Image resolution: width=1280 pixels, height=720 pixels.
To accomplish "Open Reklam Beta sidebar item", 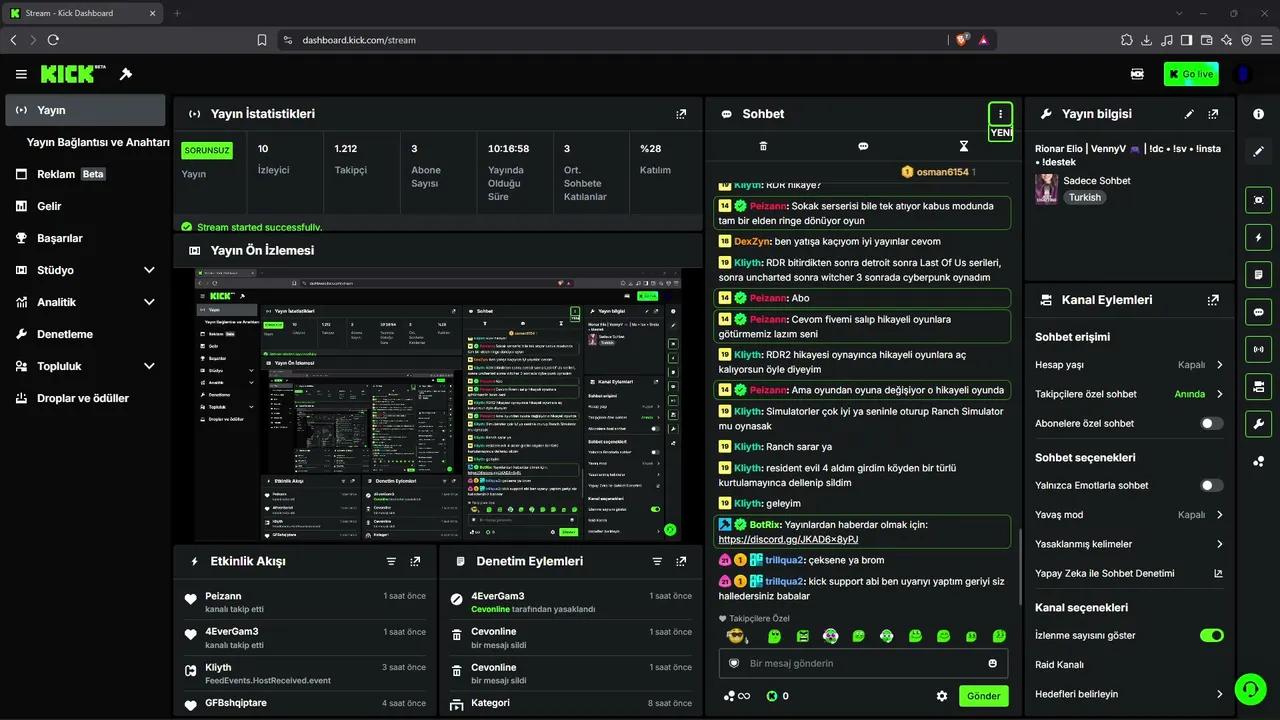I will [x=85, y=174].
